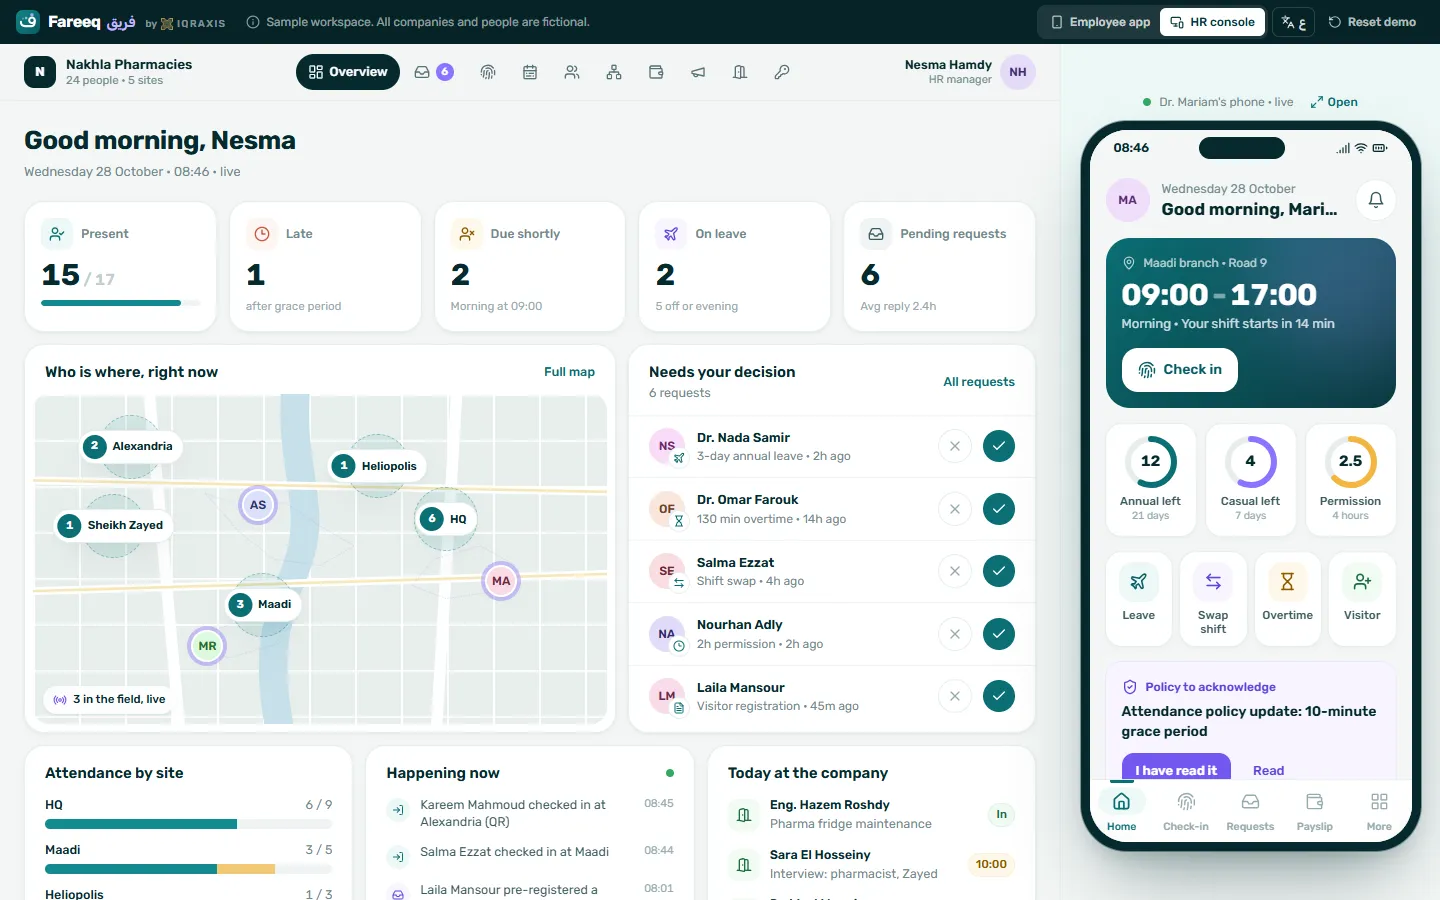Open the megaphone announcements icon
Screen dimensions: 1440x900
pos(698,72)
